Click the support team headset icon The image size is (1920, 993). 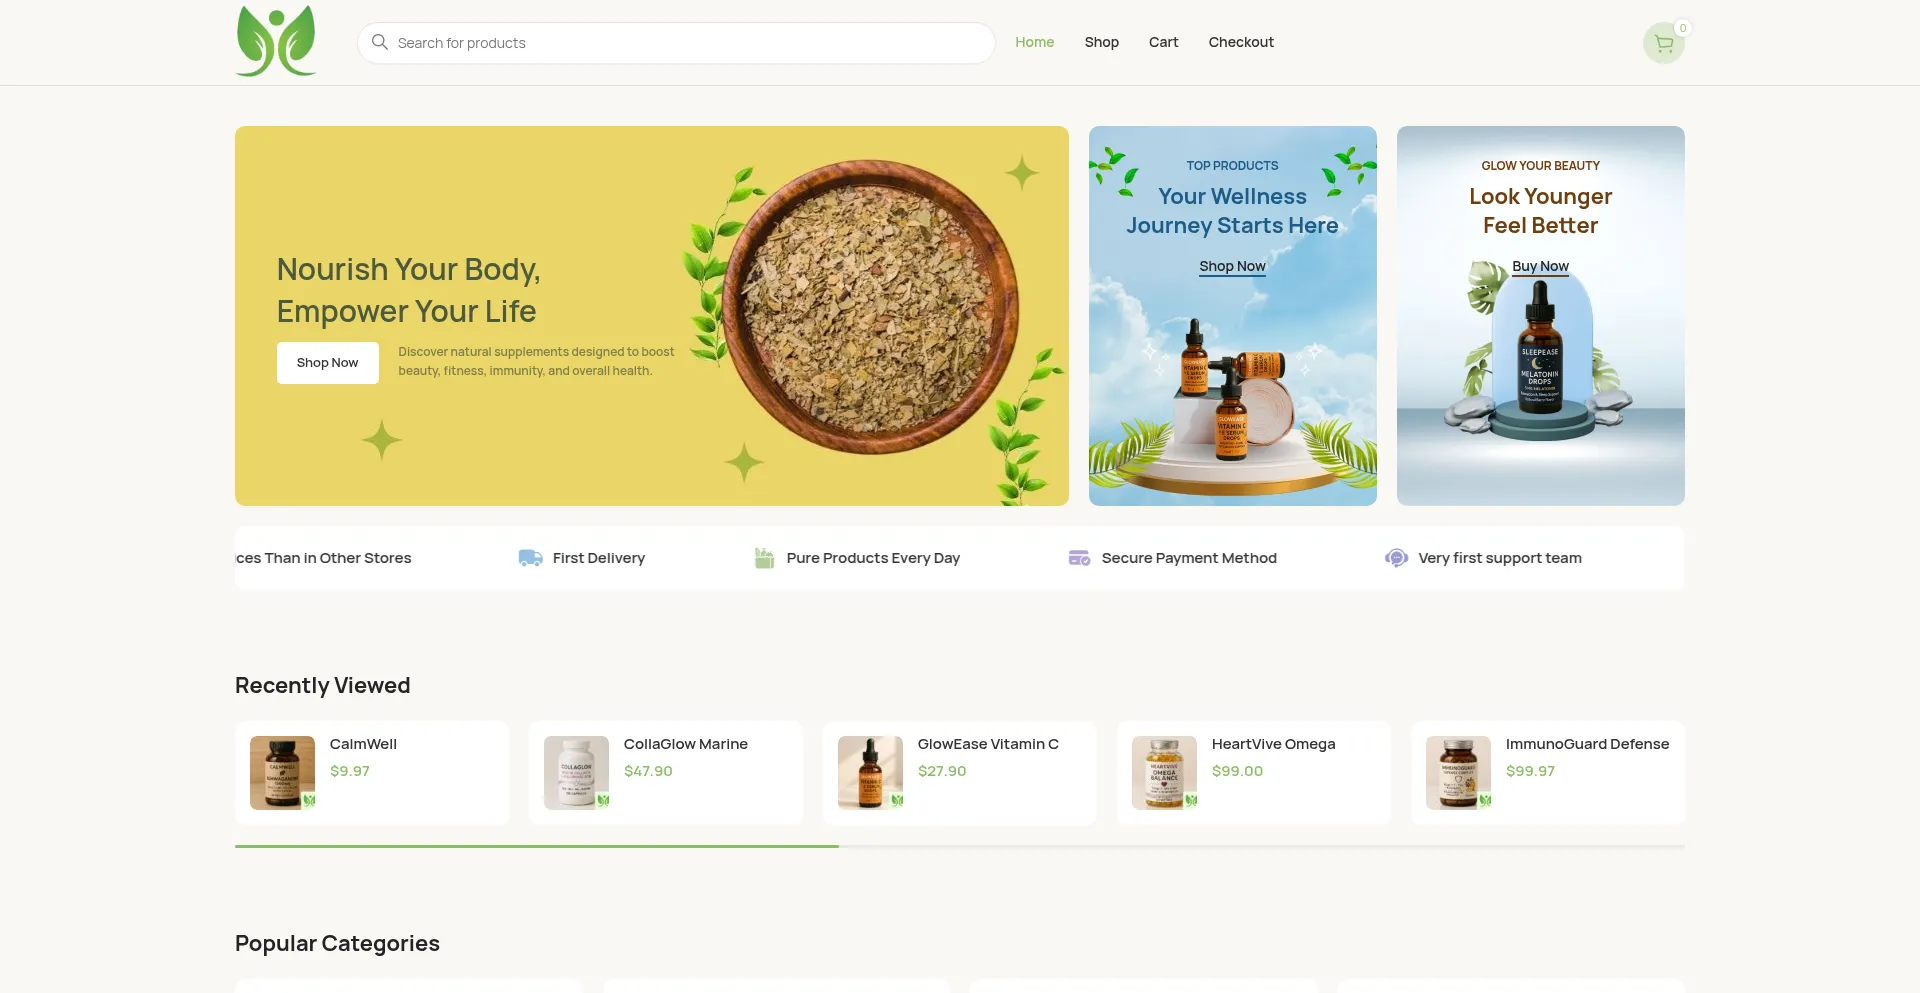1396,558
